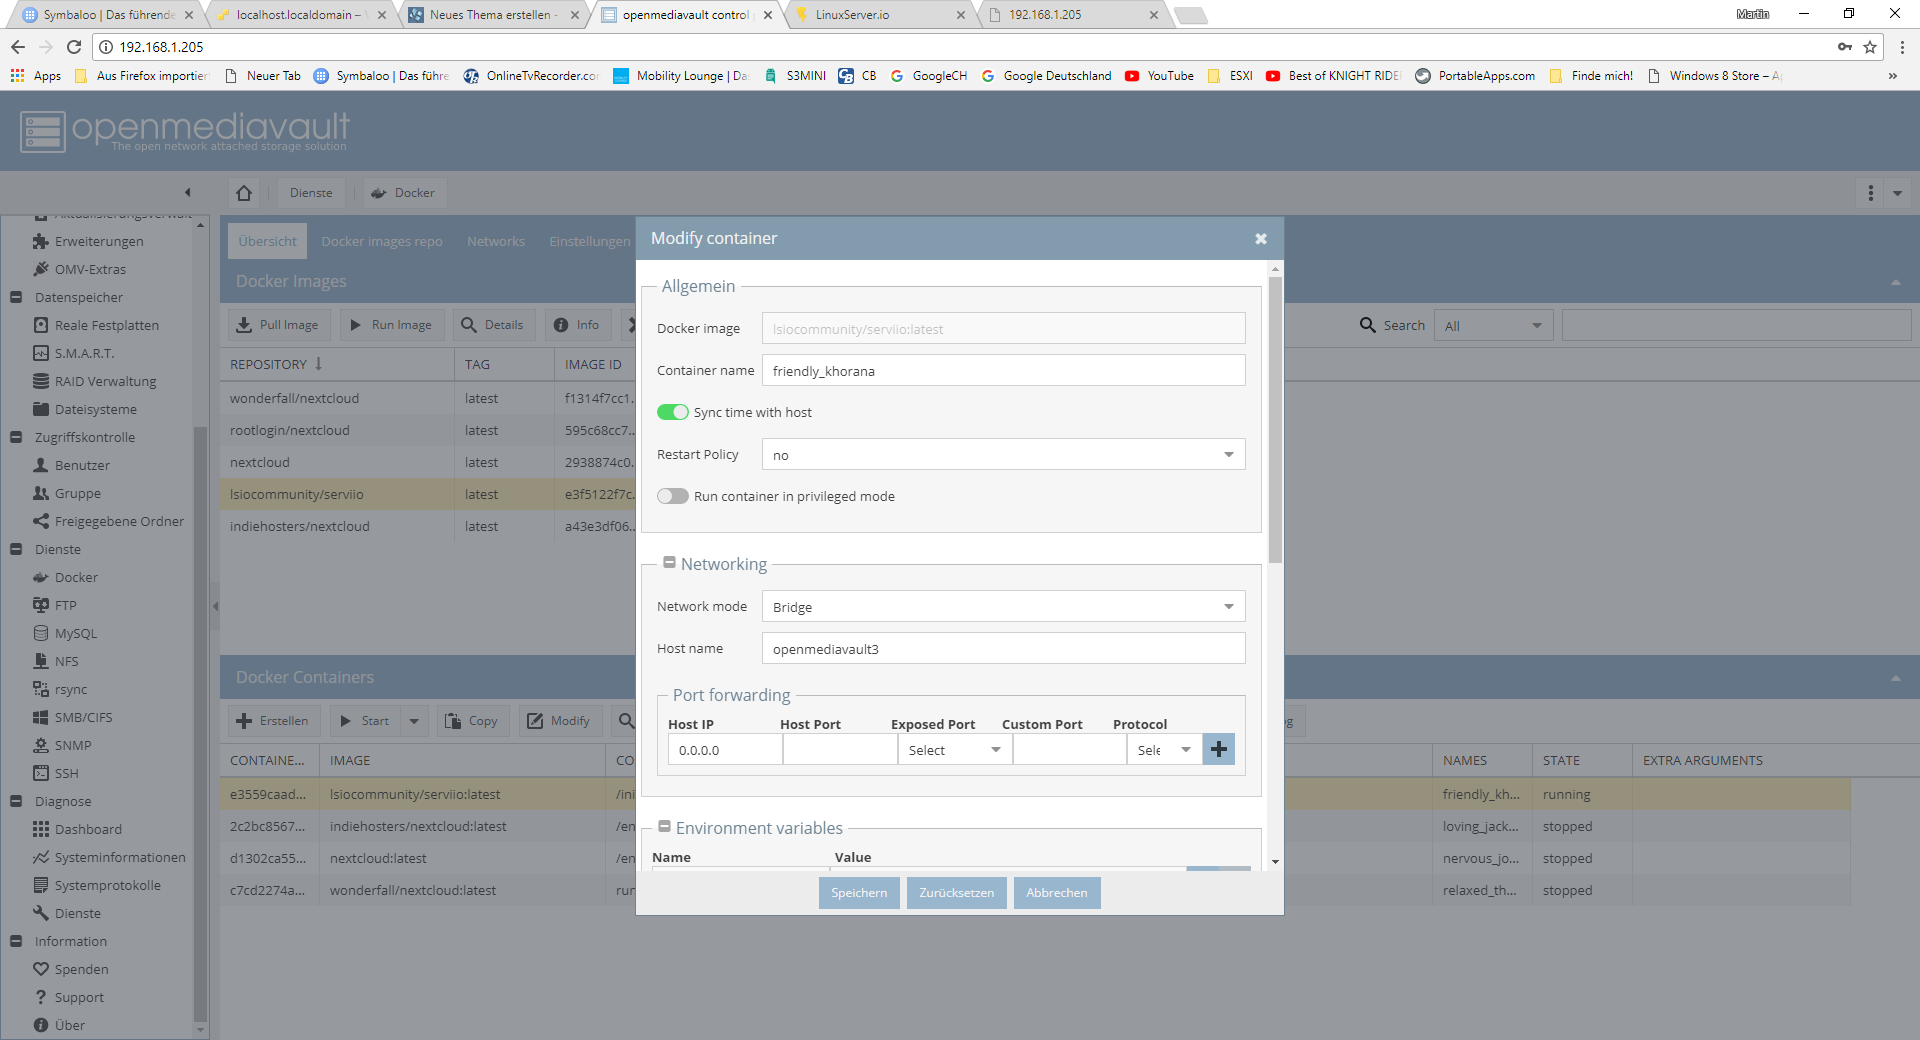
Task: Click the Pull Image button
Action: click(x=277, y=325)
